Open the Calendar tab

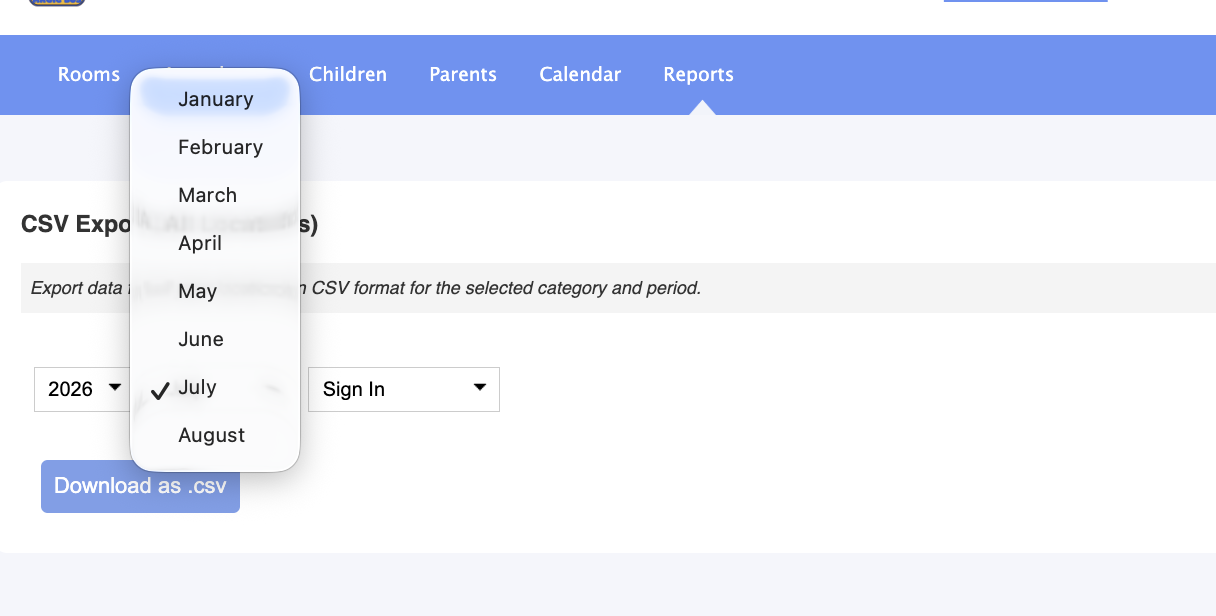(x=580, y=74)
